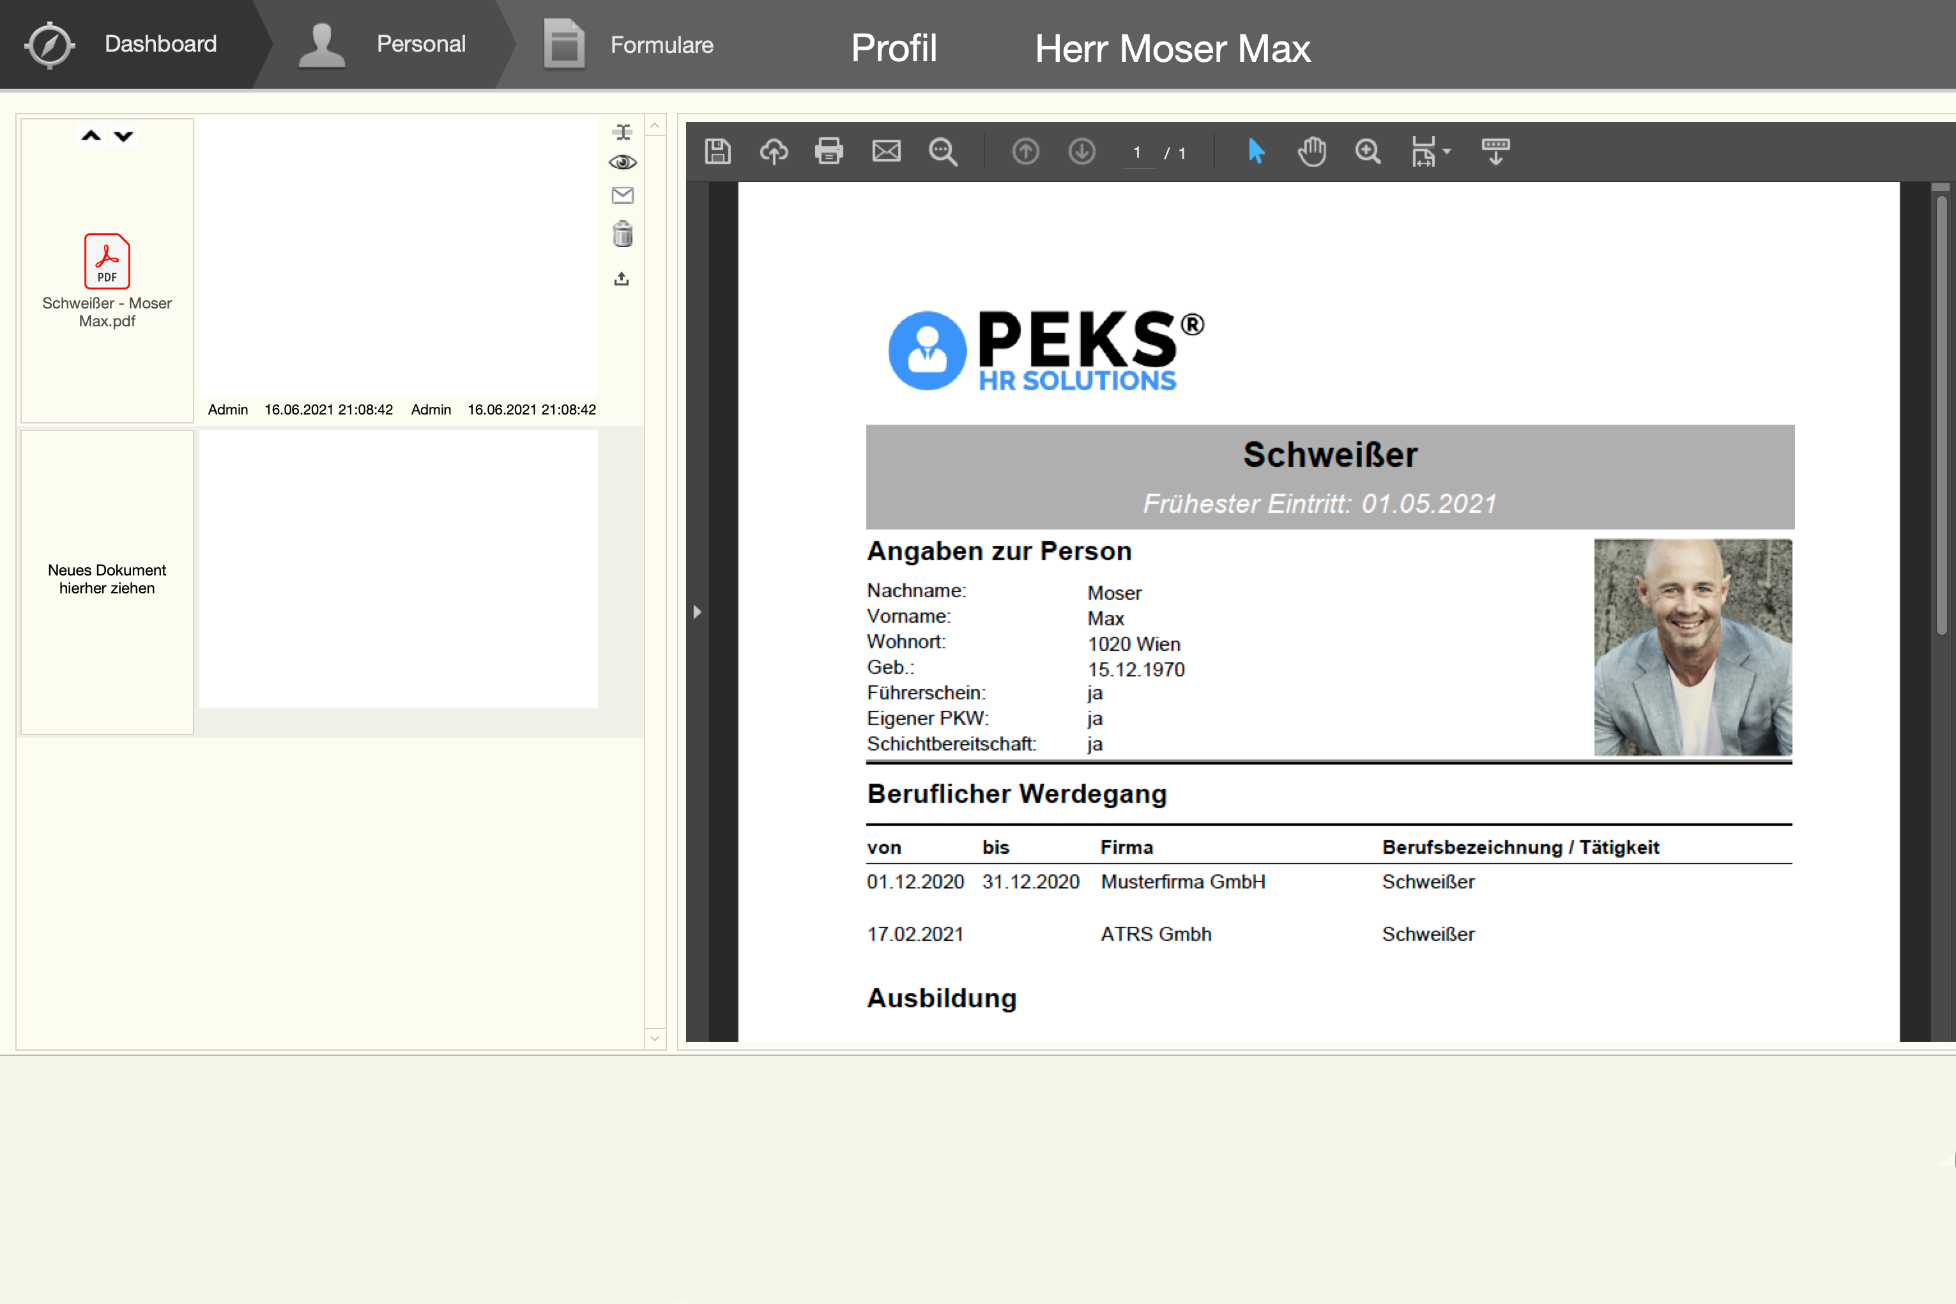The image size is (1956, 1304).
Task: Open the find text magnifier tool
Action: [x=942, y=151]
